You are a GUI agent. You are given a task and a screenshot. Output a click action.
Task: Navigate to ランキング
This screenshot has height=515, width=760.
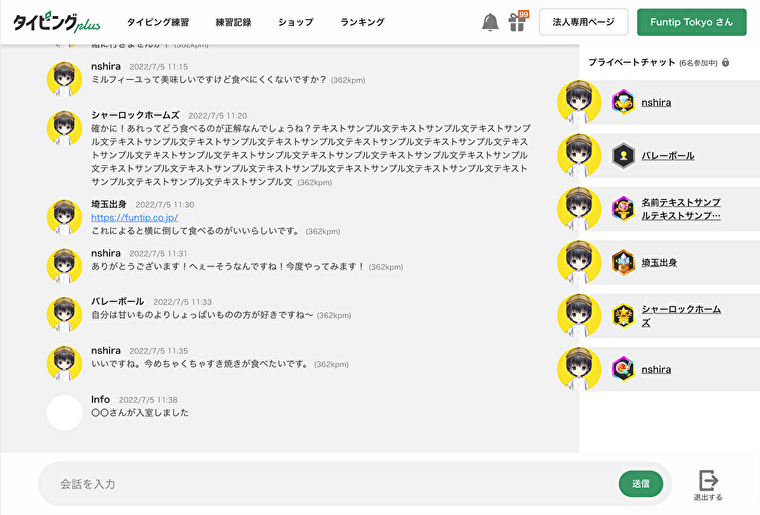362,22
